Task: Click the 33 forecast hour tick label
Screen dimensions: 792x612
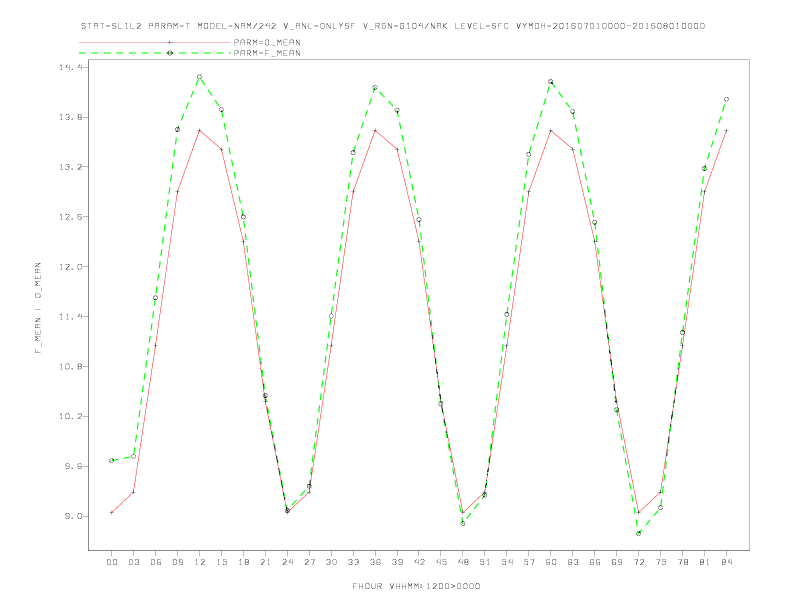Action: coord(353,562)
